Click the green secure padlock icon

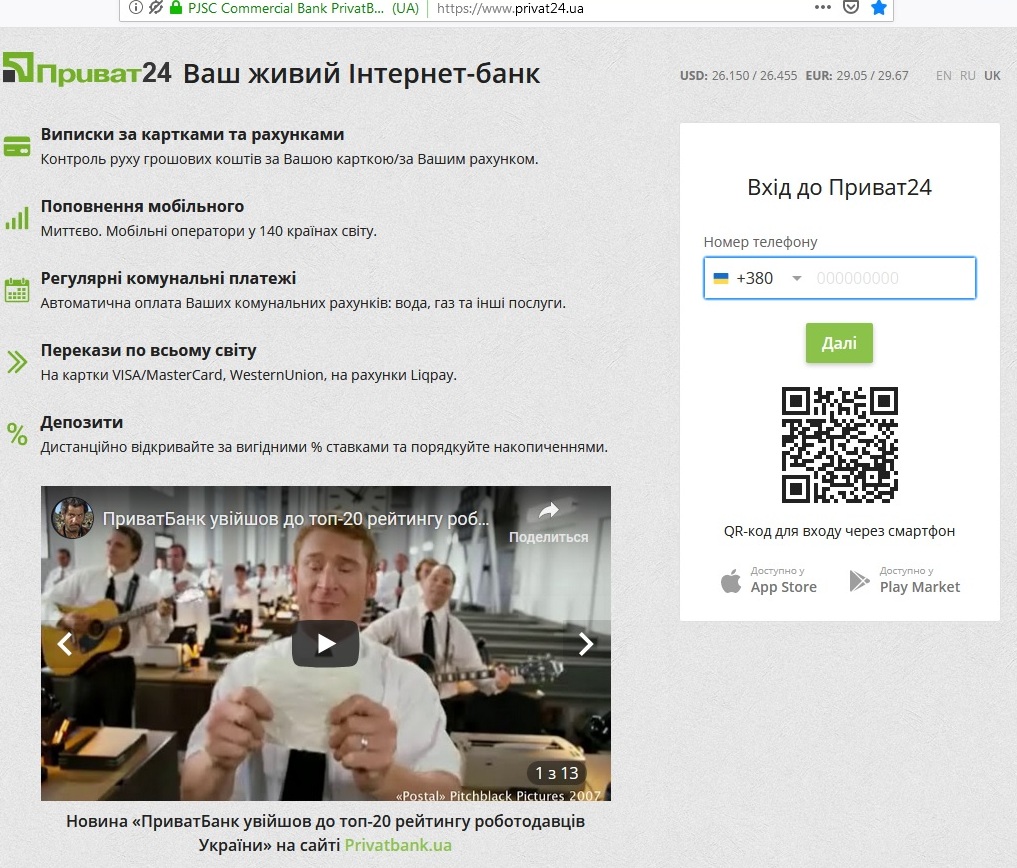click(175, 8)
